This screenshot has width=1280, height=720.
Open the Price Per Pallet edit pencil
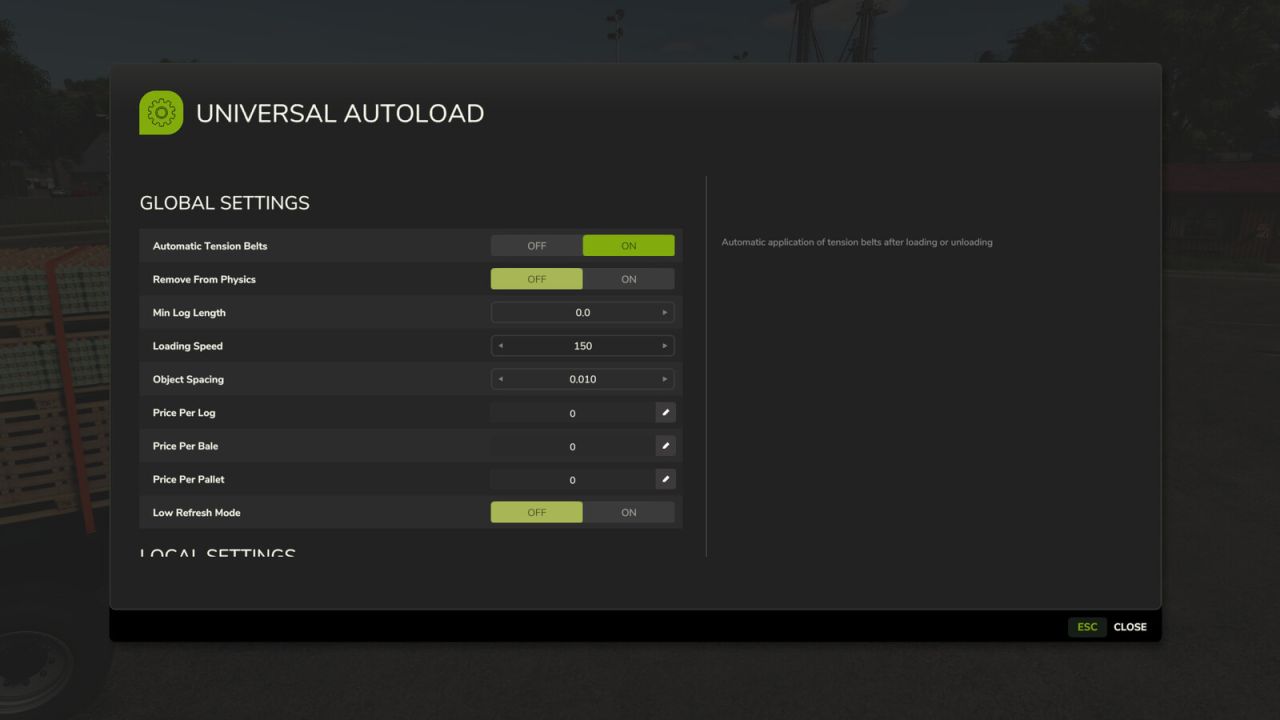click(665, 479)
